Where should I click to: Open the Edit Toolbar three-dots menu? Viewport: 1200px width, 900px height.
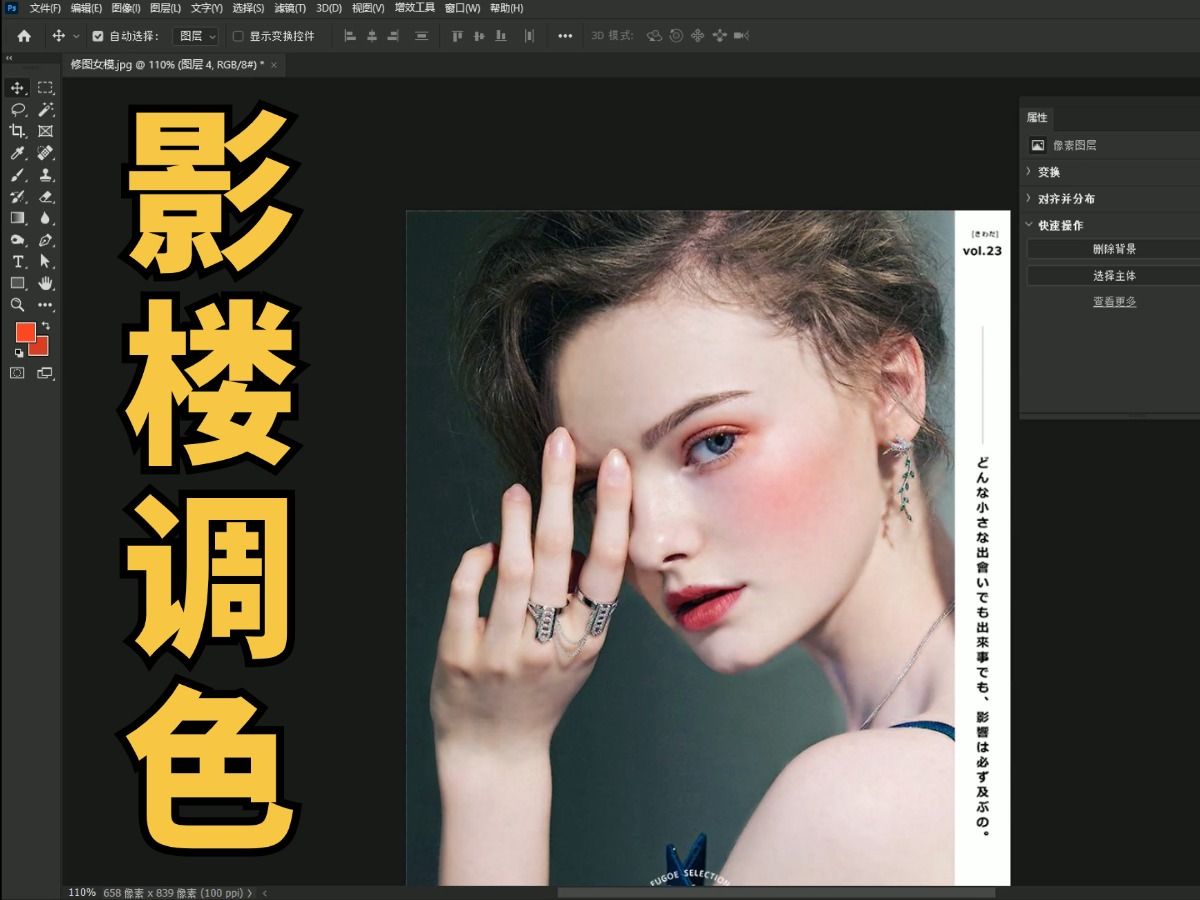pyautogui.click(x=45, y=305)
